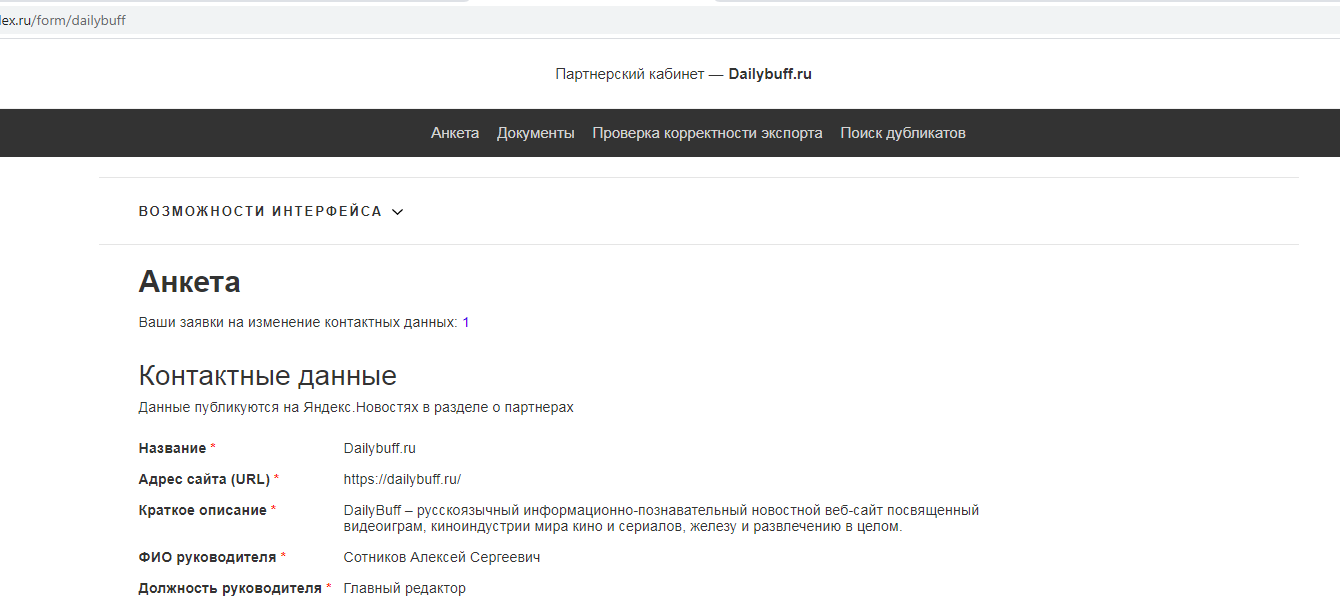Open Проверка корректности экспорта page

coord(708,133)
